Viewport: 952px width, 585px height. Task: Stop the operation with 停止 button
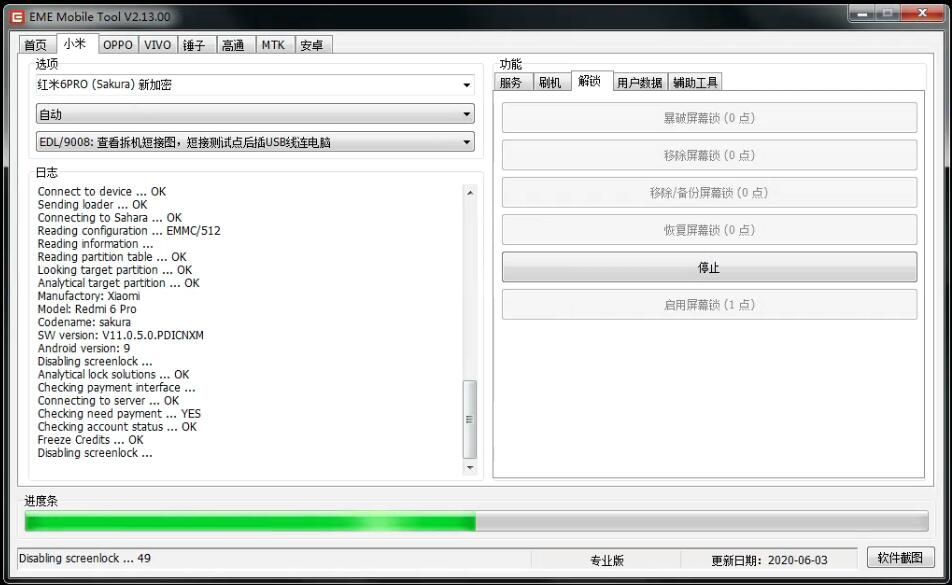click(709, 267)
